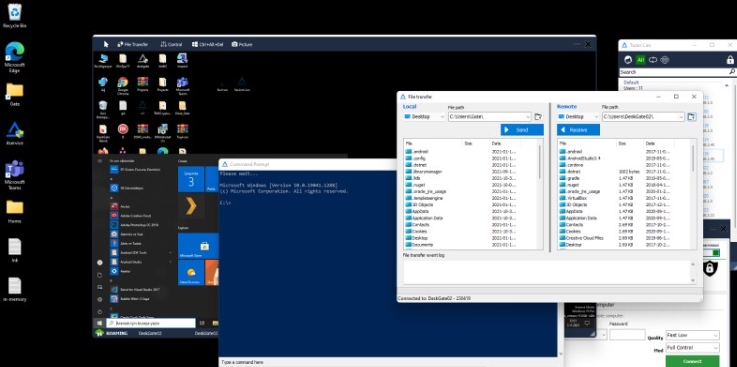Open the Quality dropdown showing Fast Low
Viewport: 737px width, 367px height.
(x=692, y=336)
